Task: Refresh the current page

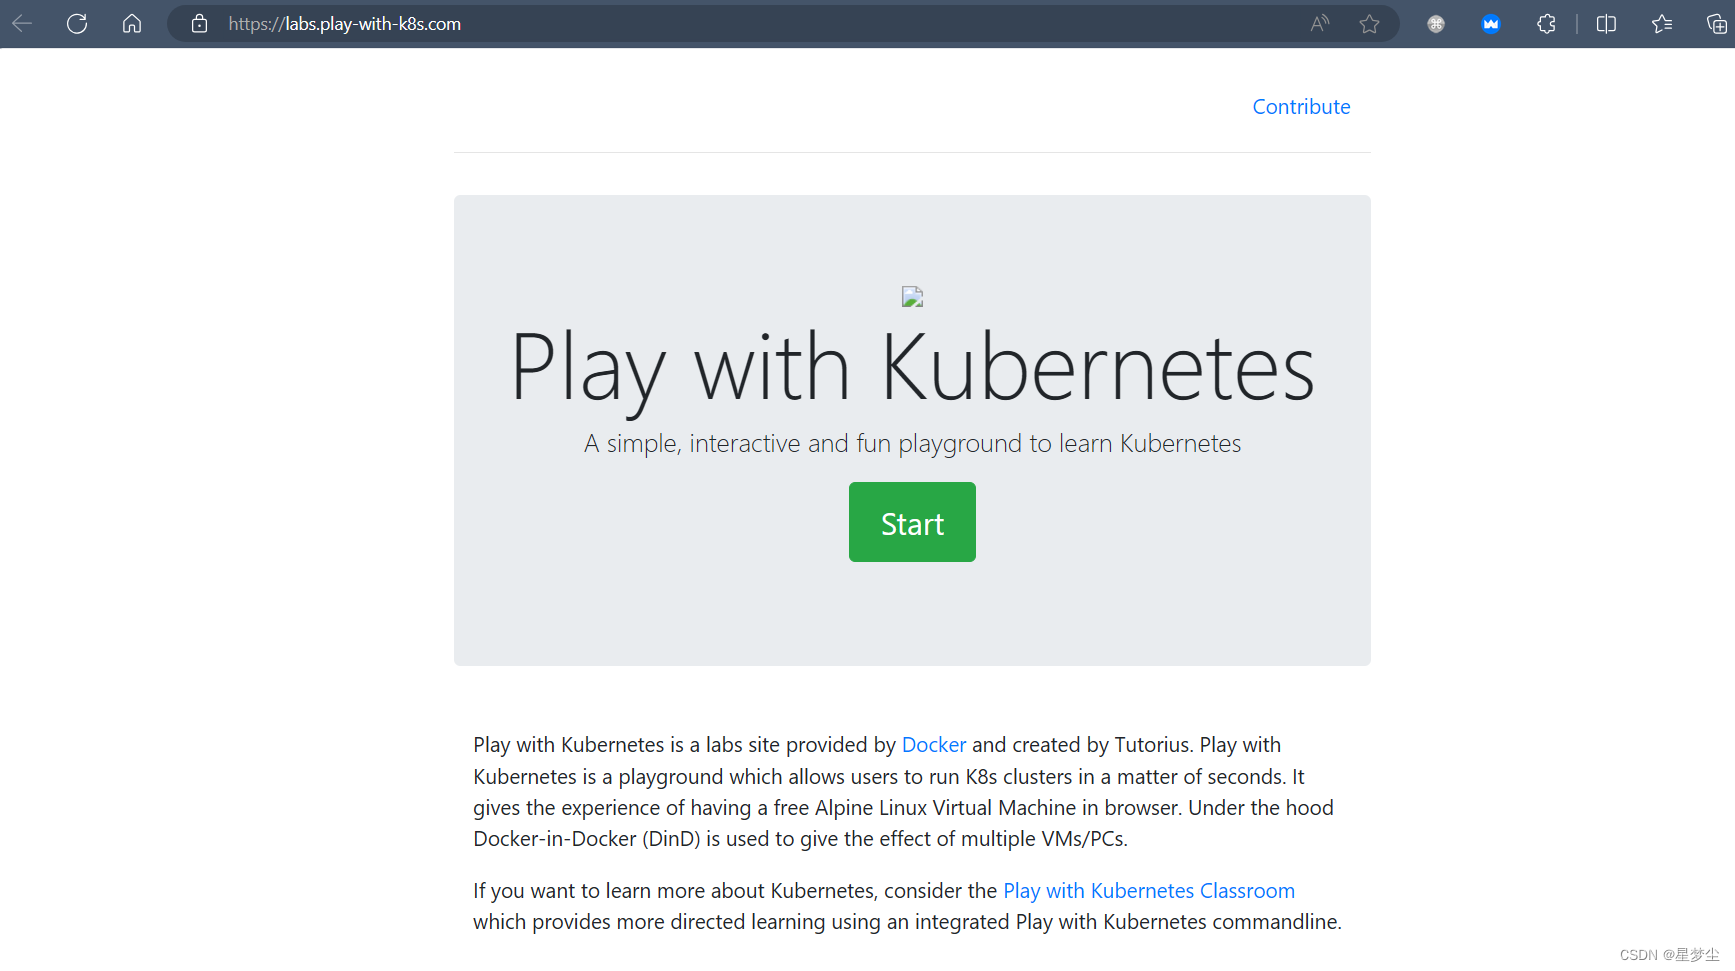Action: pyautogui.click(x=76, y=23)
